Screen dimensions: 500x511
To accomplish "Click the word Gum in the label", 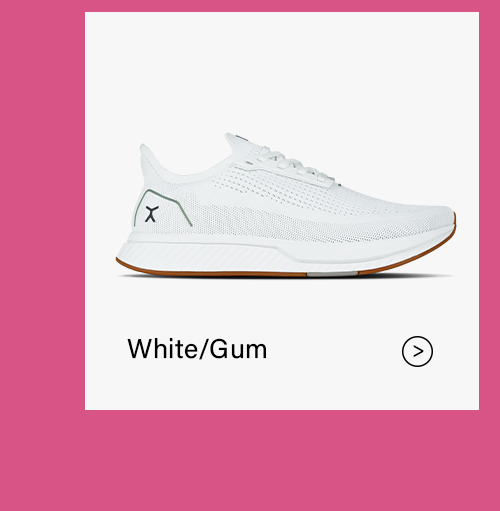I will [x=238, y=349].
